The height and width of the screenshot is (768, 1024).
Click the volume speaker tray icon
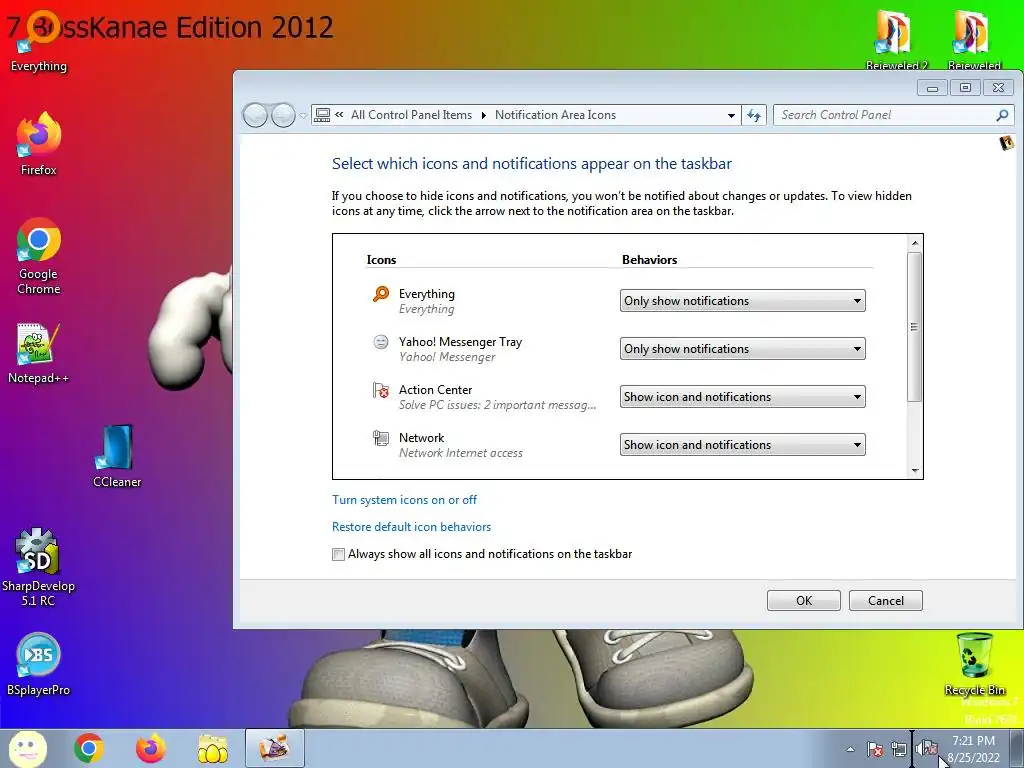(x=927, y=748)
